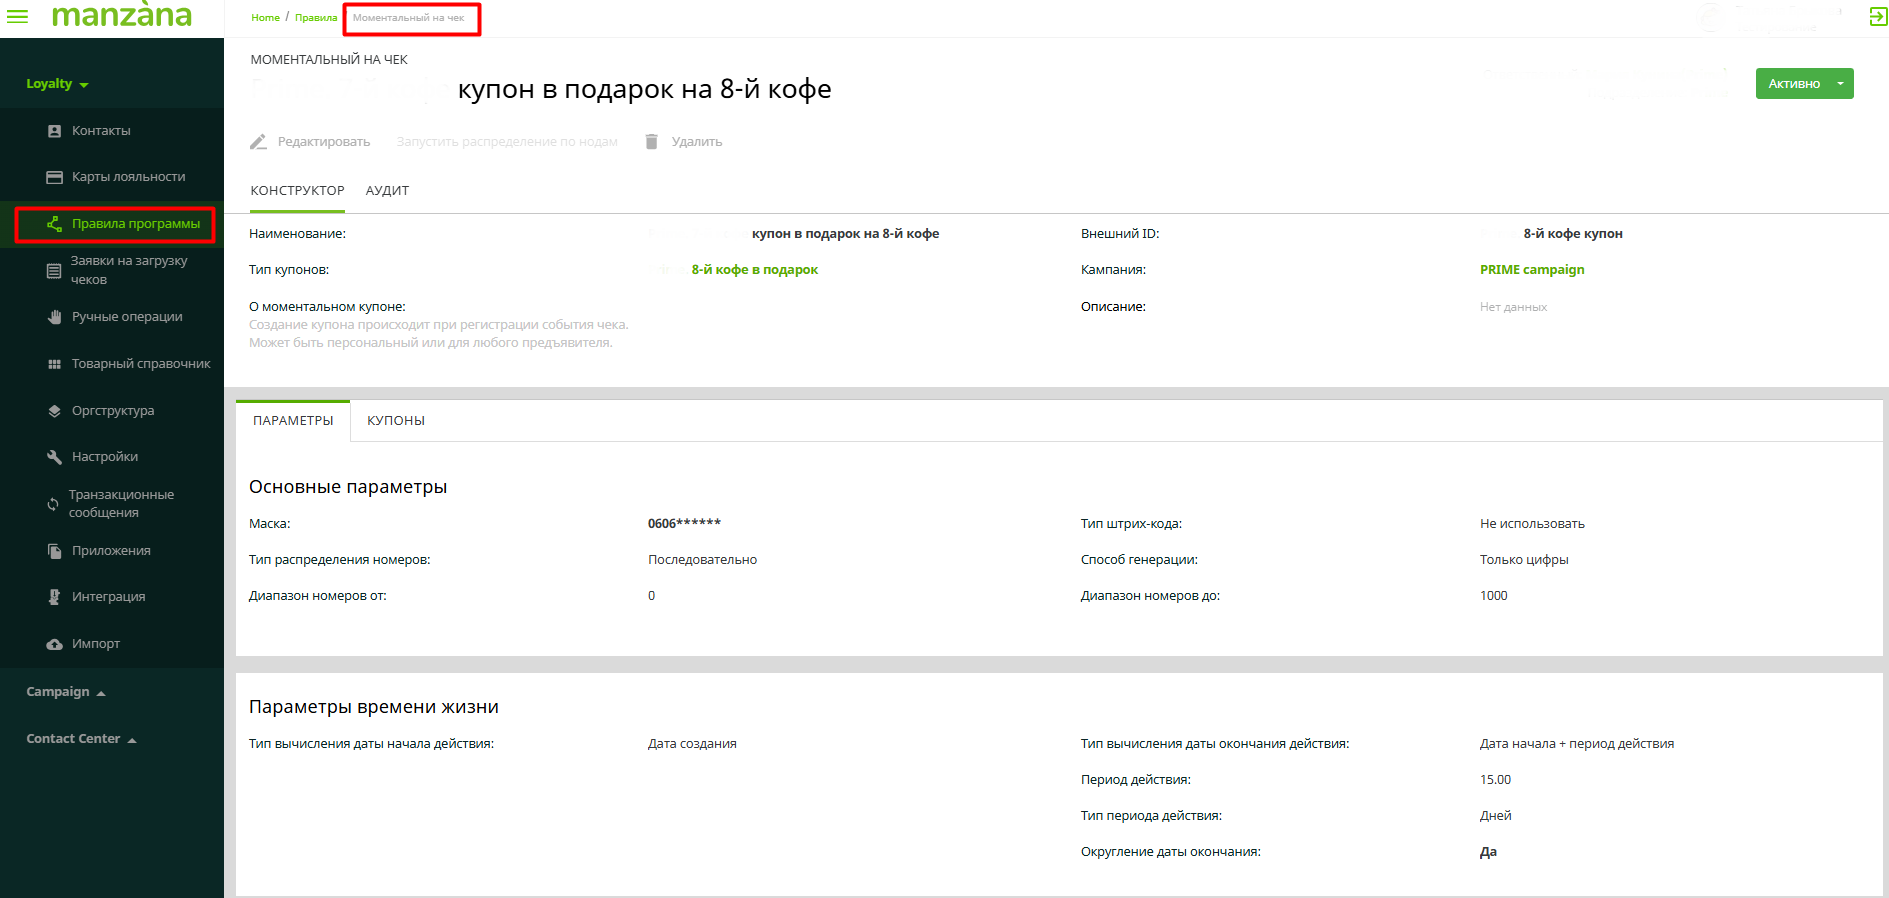Click the logout icon in top right
Image resolution: width=1889 pixels, height=898 pixels.
point(1877,17)
